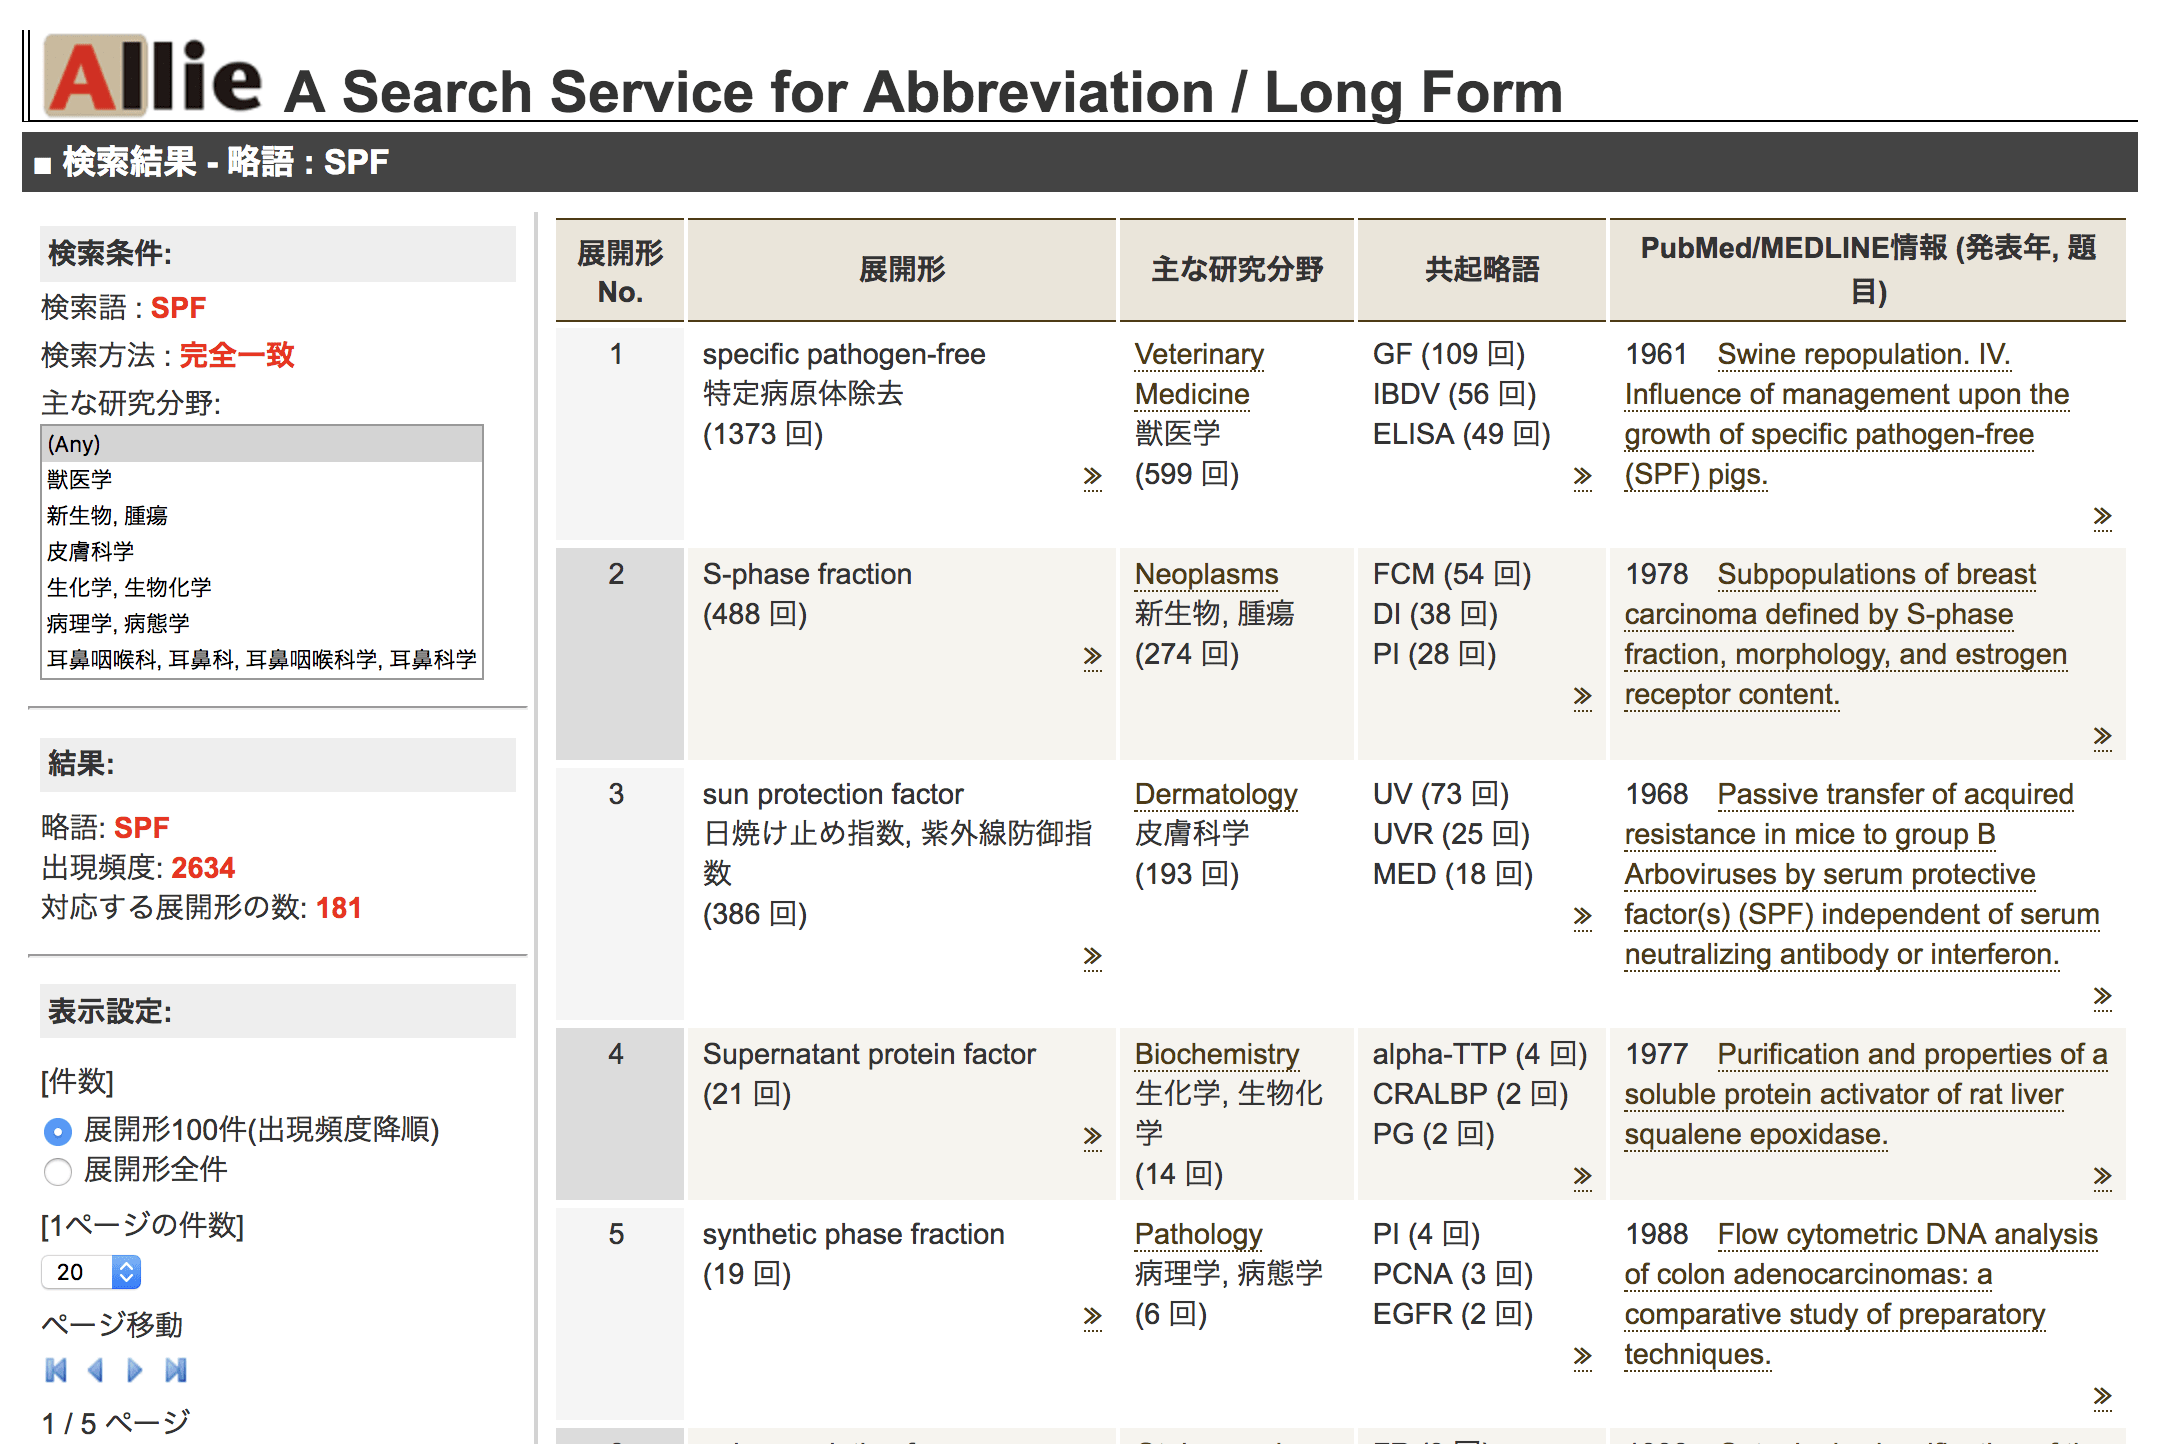
Task: Open the items-per-page dropdown showing 20
Action: (91, 1272)
